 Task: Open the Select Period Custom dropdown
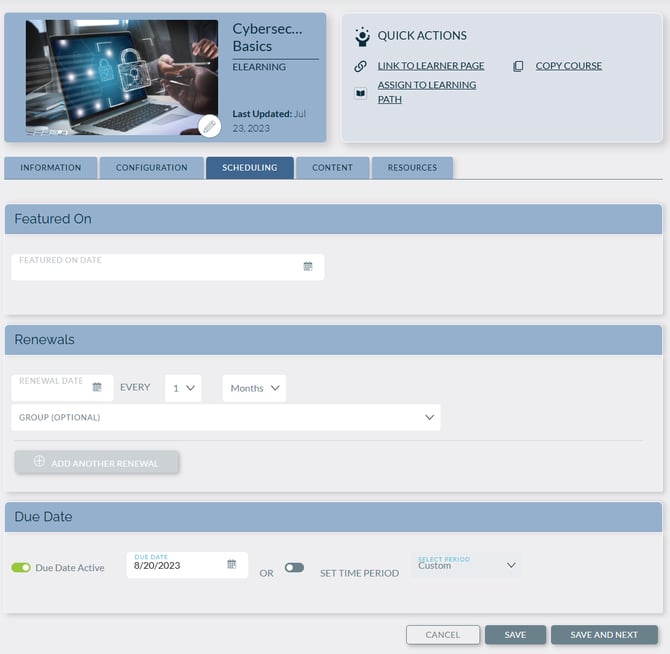point(467,565)
